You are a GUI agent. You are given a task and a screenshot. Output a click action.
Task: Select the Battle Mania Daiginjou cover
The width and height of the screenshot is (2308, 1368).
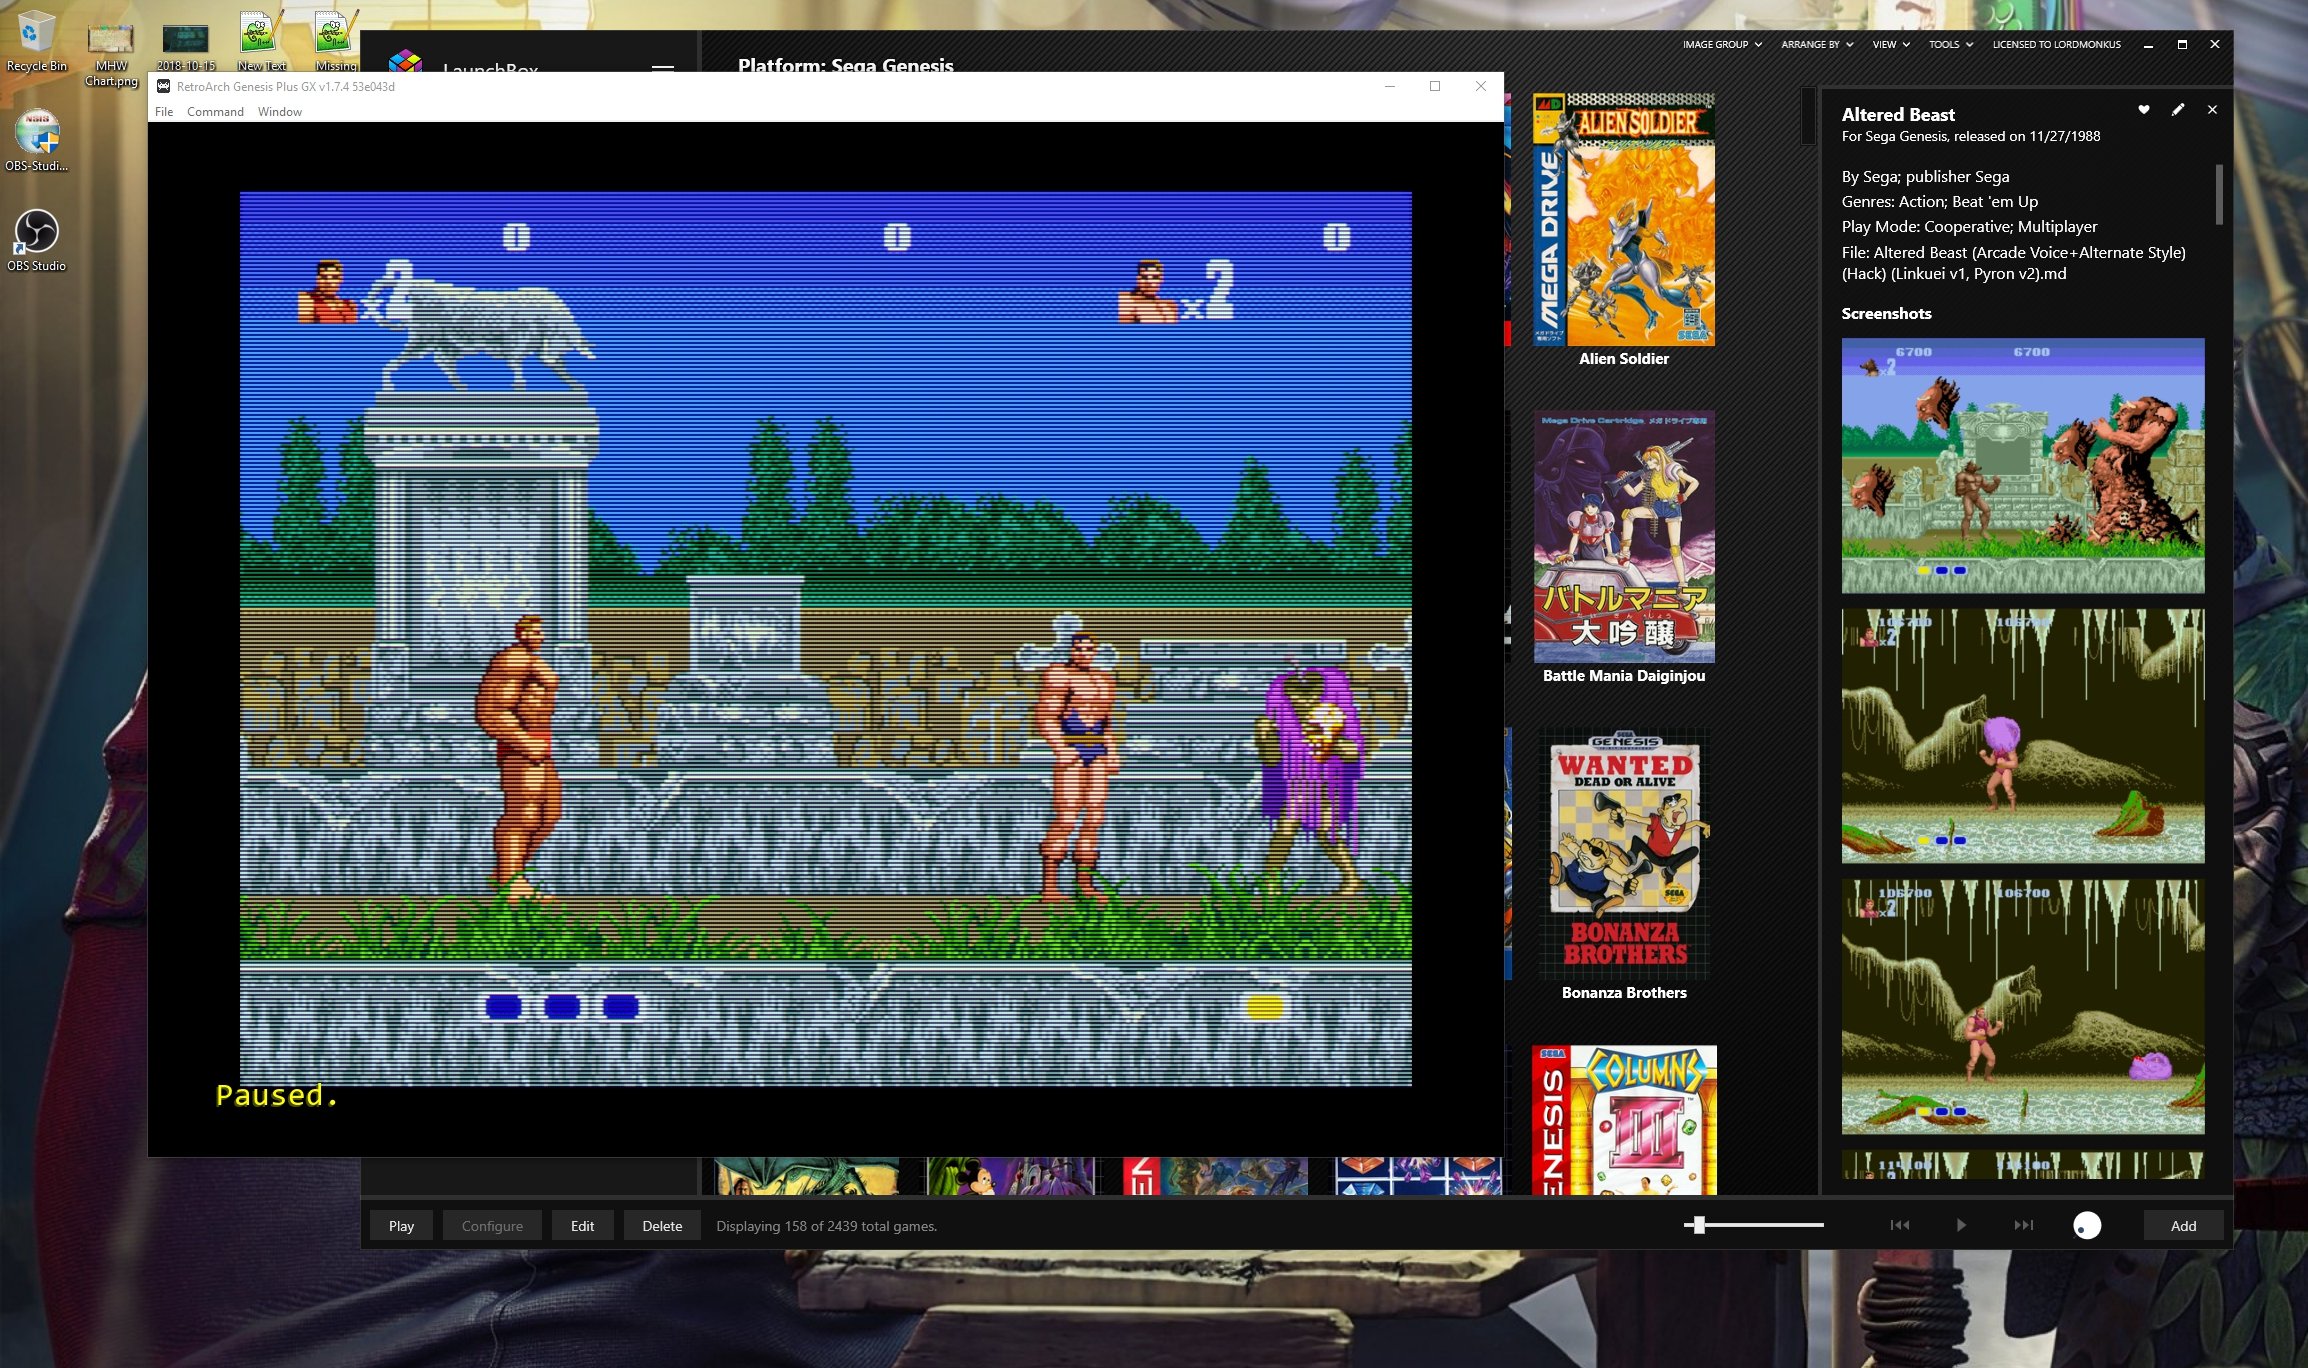coord(1624,536)
